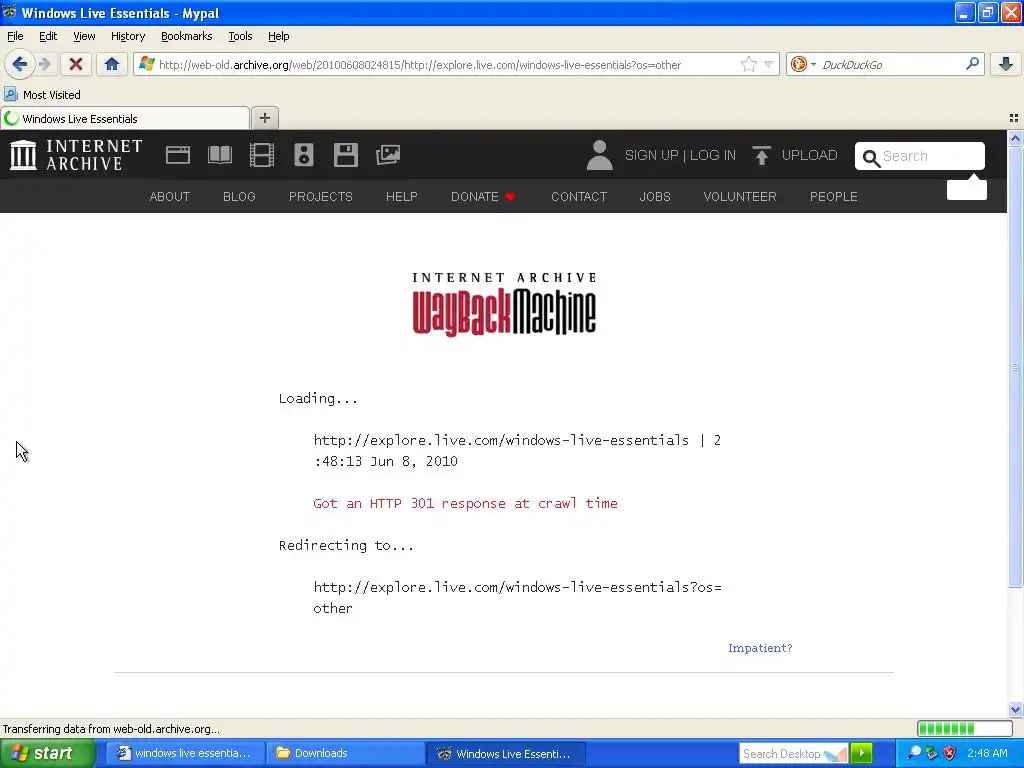Open the BLOG navigation link
1024x768 pixels.
[x=239, y=197]
